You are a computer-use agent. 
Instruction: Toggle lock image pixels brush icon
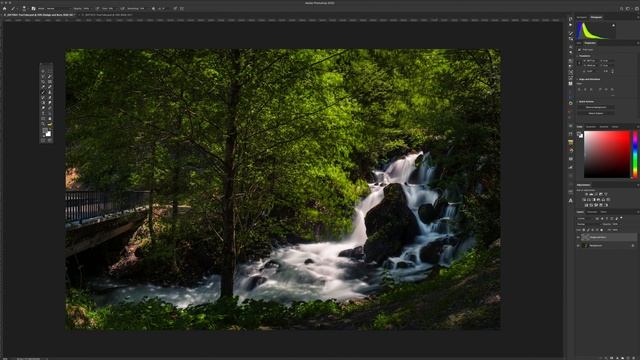588,230
